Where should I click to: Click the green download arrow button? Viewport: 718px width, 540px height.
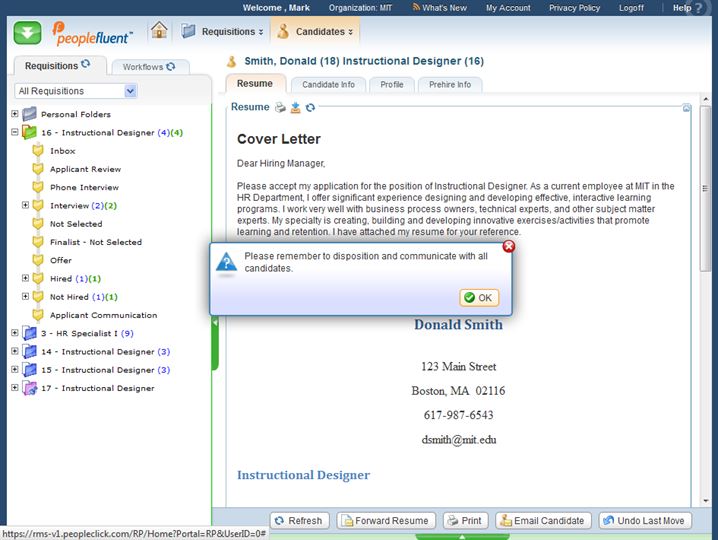27,32
